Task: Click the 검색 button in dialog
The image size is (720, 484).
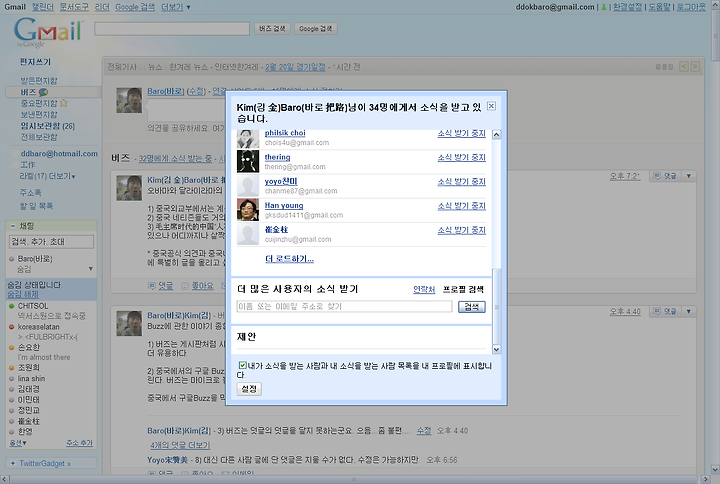Action: (x=472, y=307)
